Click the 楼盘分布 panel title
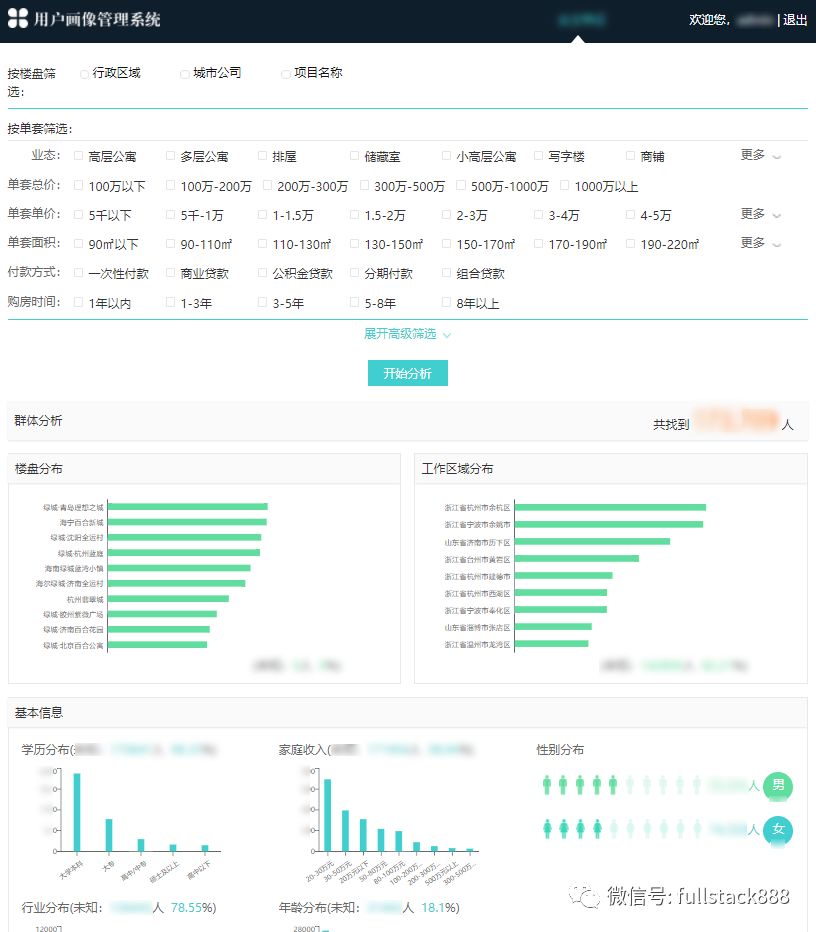 (x=39, y=469)
